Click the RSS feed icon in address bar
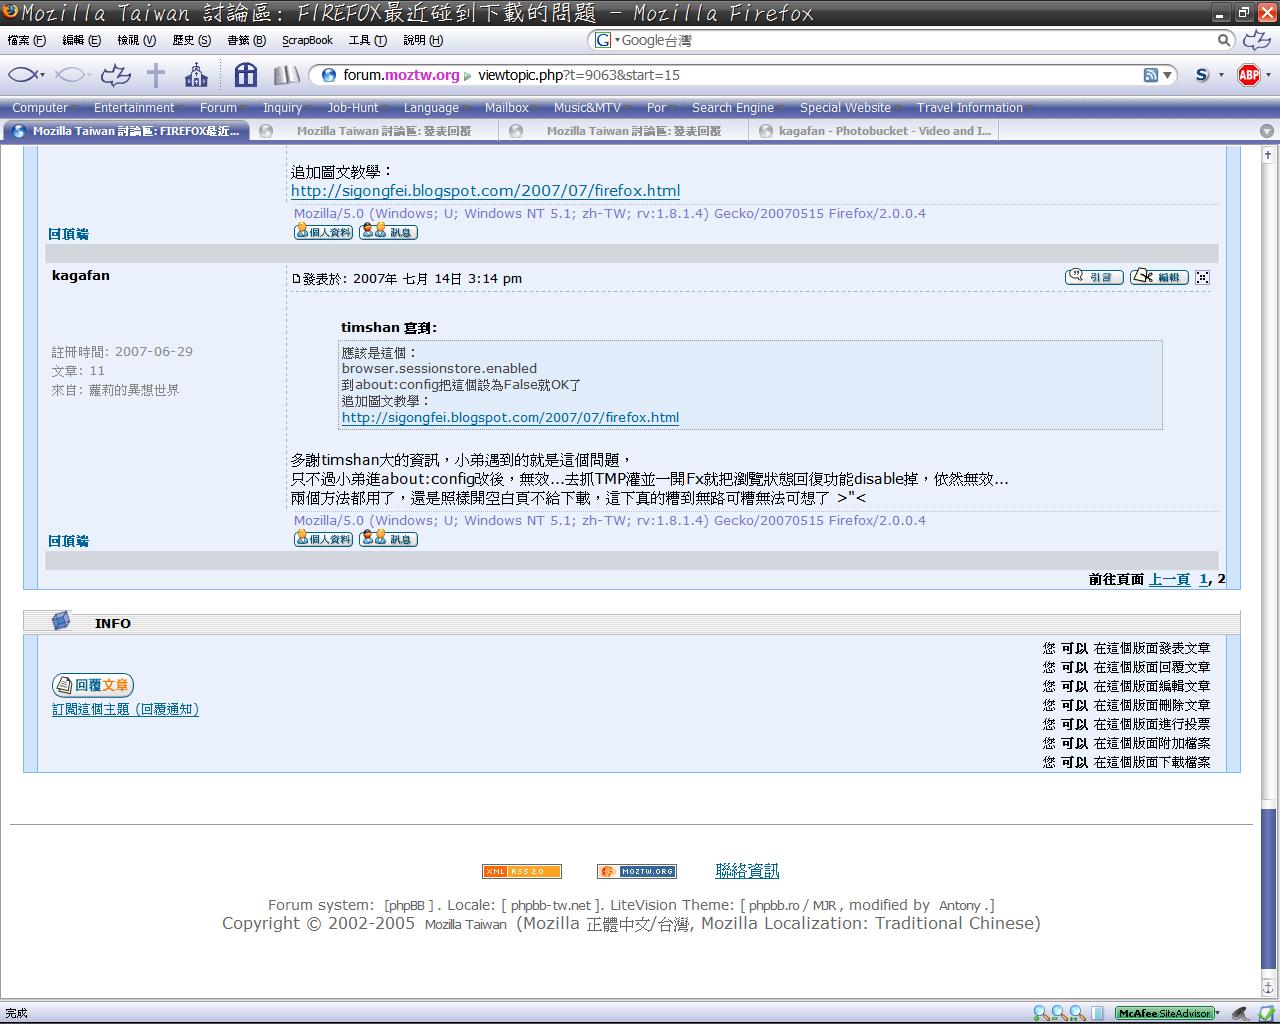The image size is (1280, 1024). pyautogui.click(x=1151, y=75)
